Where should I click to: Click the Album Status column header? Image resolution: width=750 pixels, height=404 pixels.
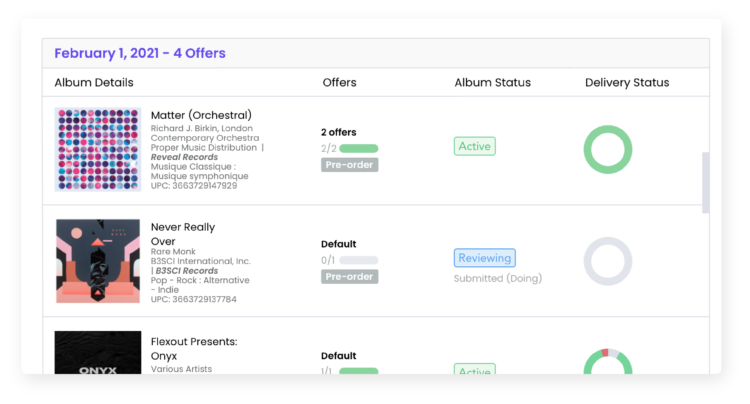[492, 83]
